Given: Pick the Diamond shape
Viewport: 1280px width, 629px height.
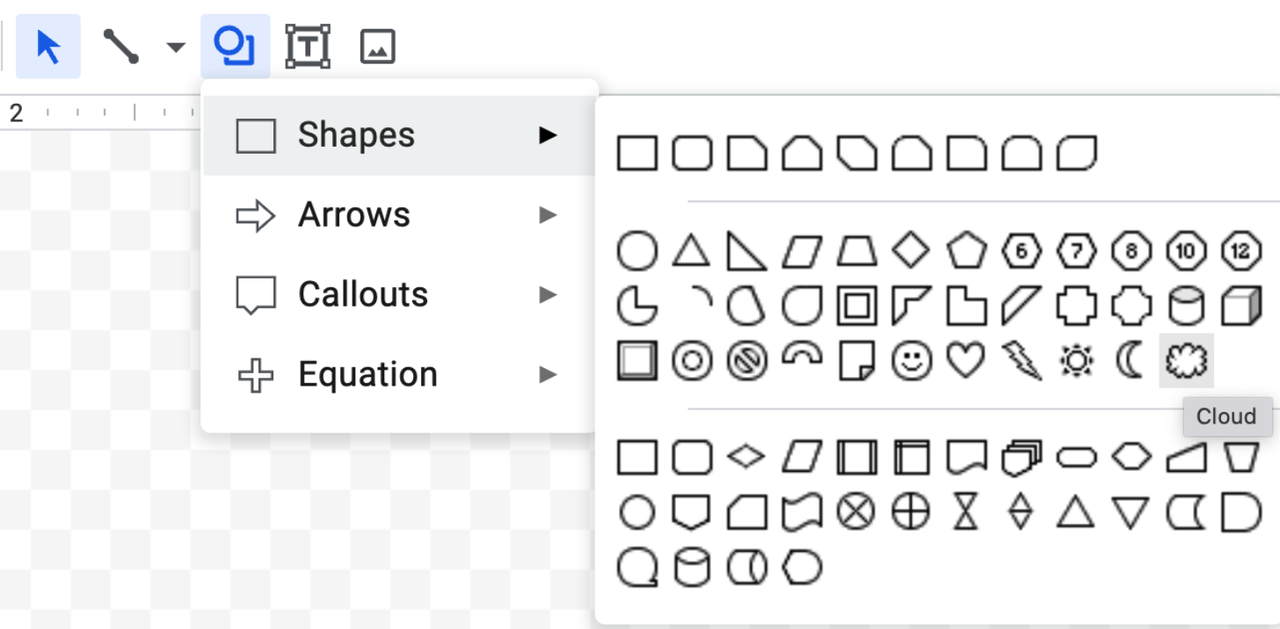Looking at the screenshot, I should [x=910, y=251].
